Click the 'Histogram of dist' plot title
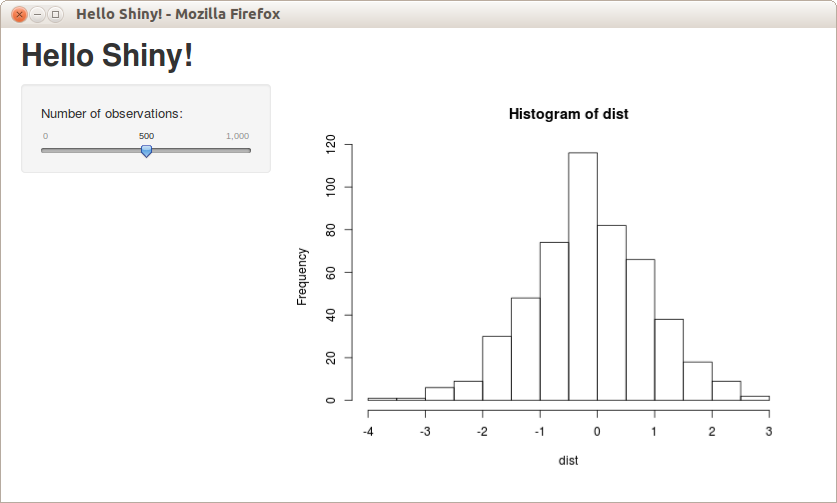 [x=568, y=114]
